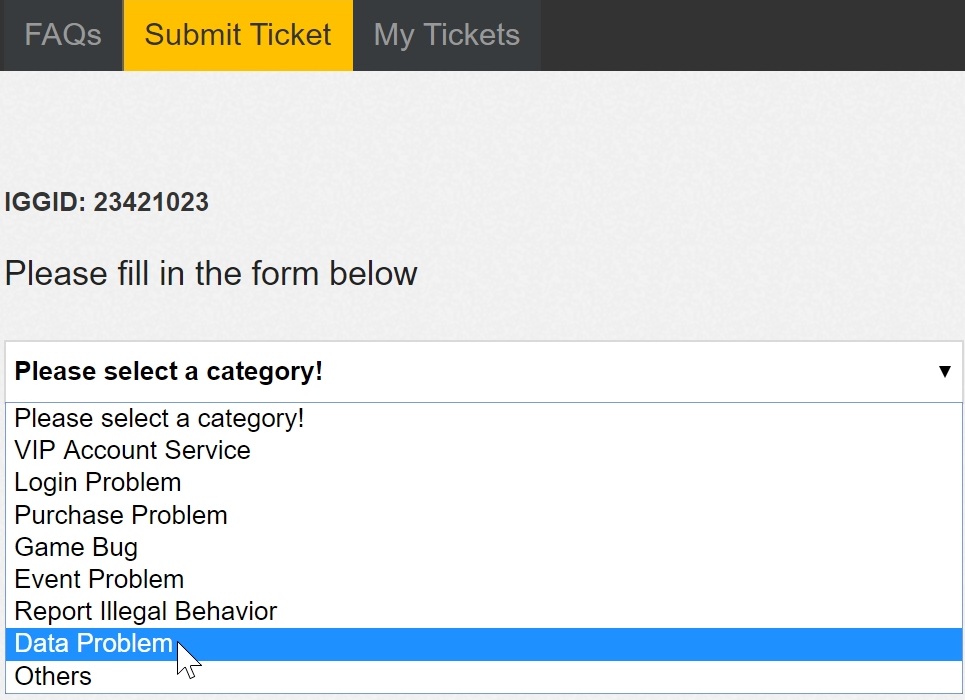This screenshot has width=965, height=700.
Task: Click the IGGID 23421023 text
Action: coord(106,202)
